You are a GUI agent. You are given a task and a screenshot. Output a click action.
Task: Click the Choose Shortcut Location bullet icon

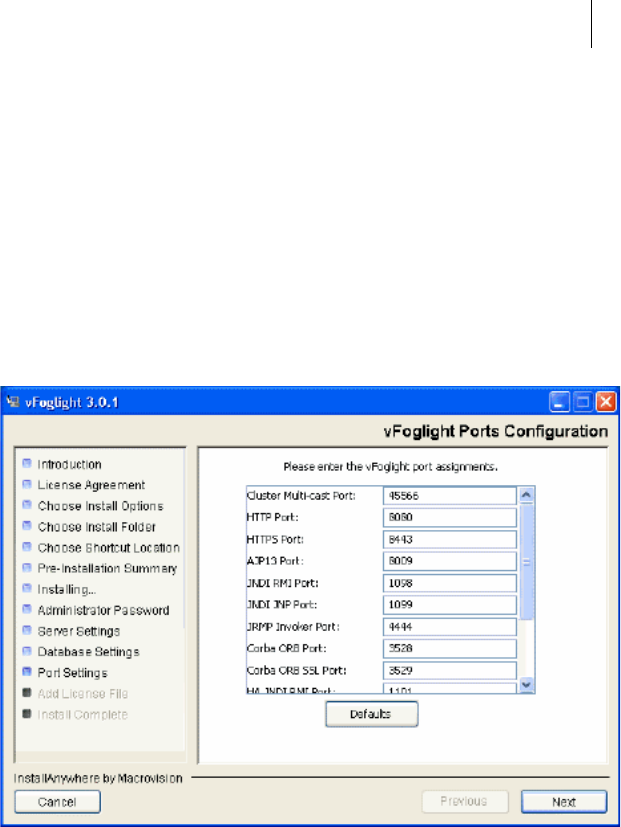[27, 547]
